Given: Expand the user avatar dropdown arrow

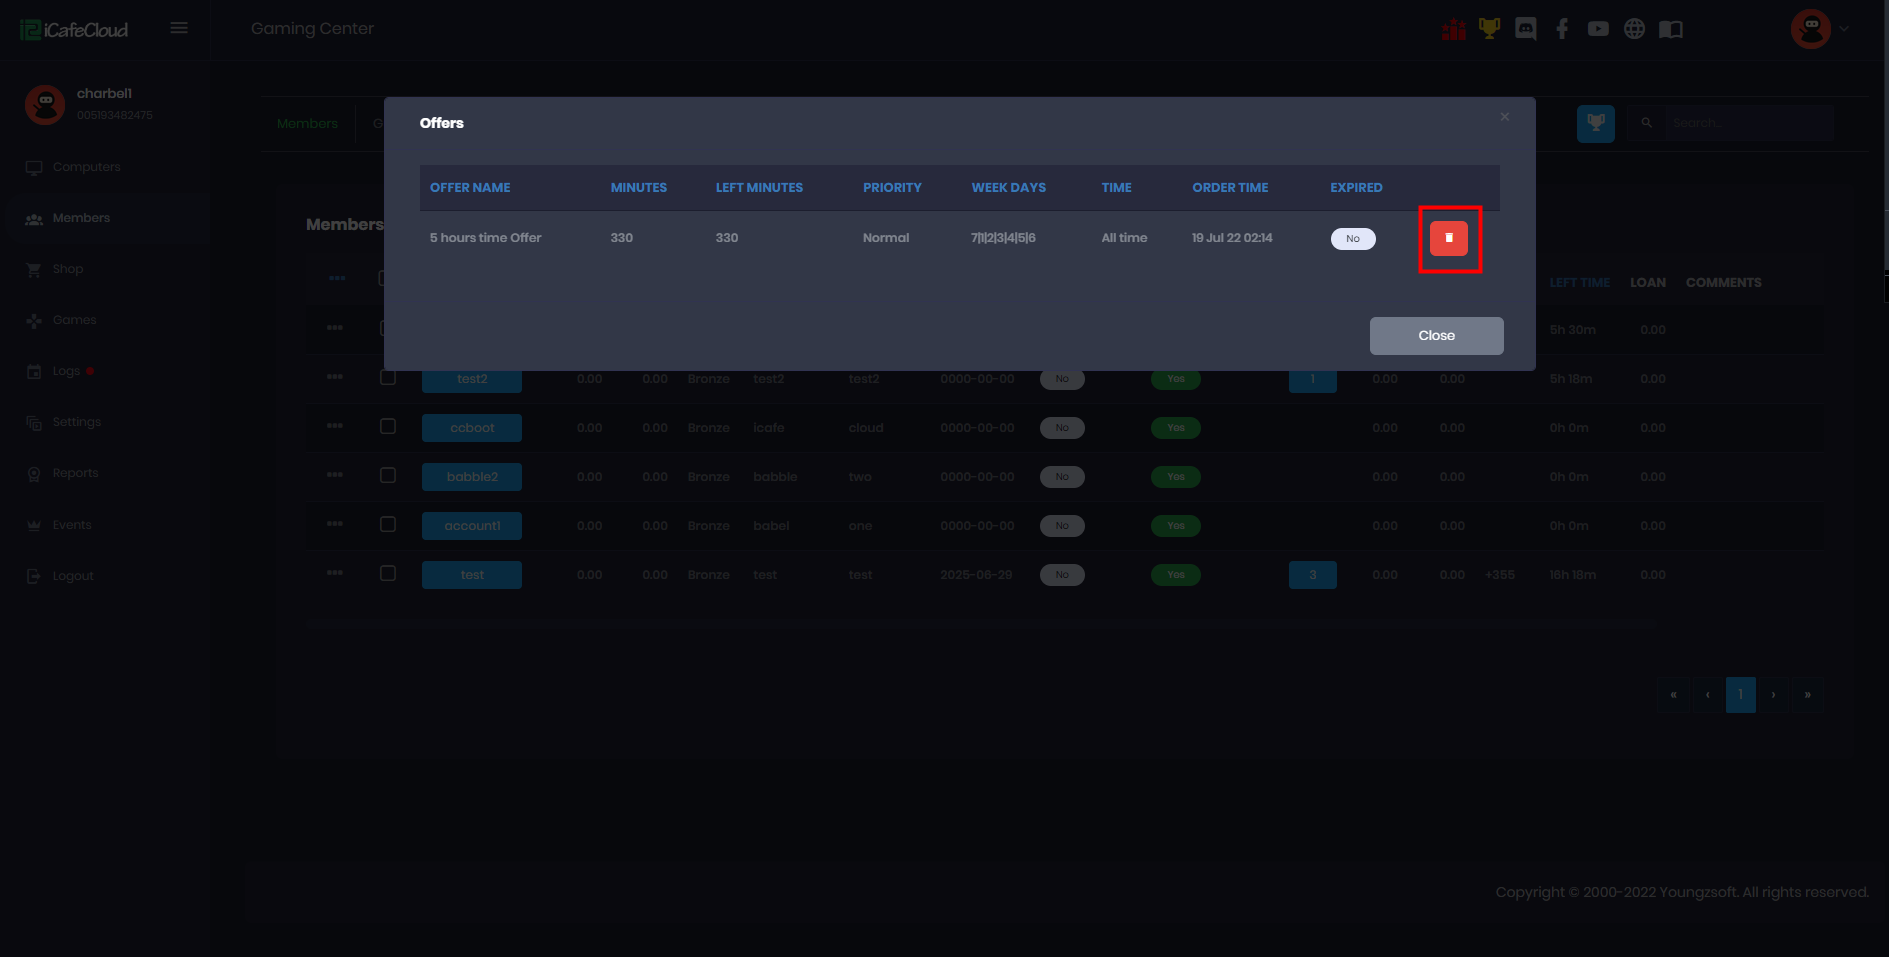Looking at the screenshot, I should 1844,29.
